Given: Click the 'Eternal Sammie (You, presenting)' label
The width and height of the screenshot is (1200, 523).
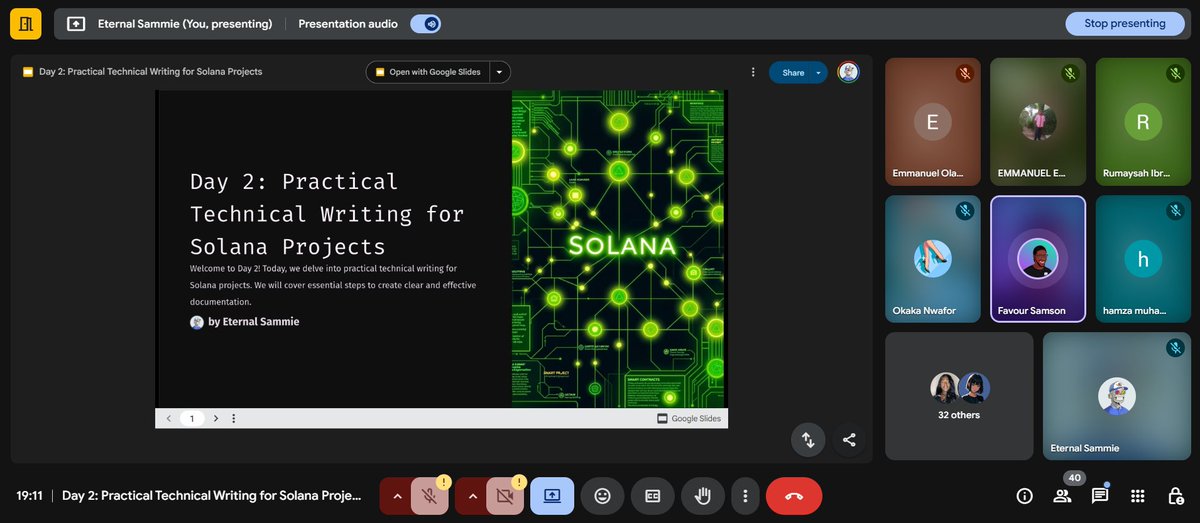Looking at the screenshot, I should click(x=185, y=24).
